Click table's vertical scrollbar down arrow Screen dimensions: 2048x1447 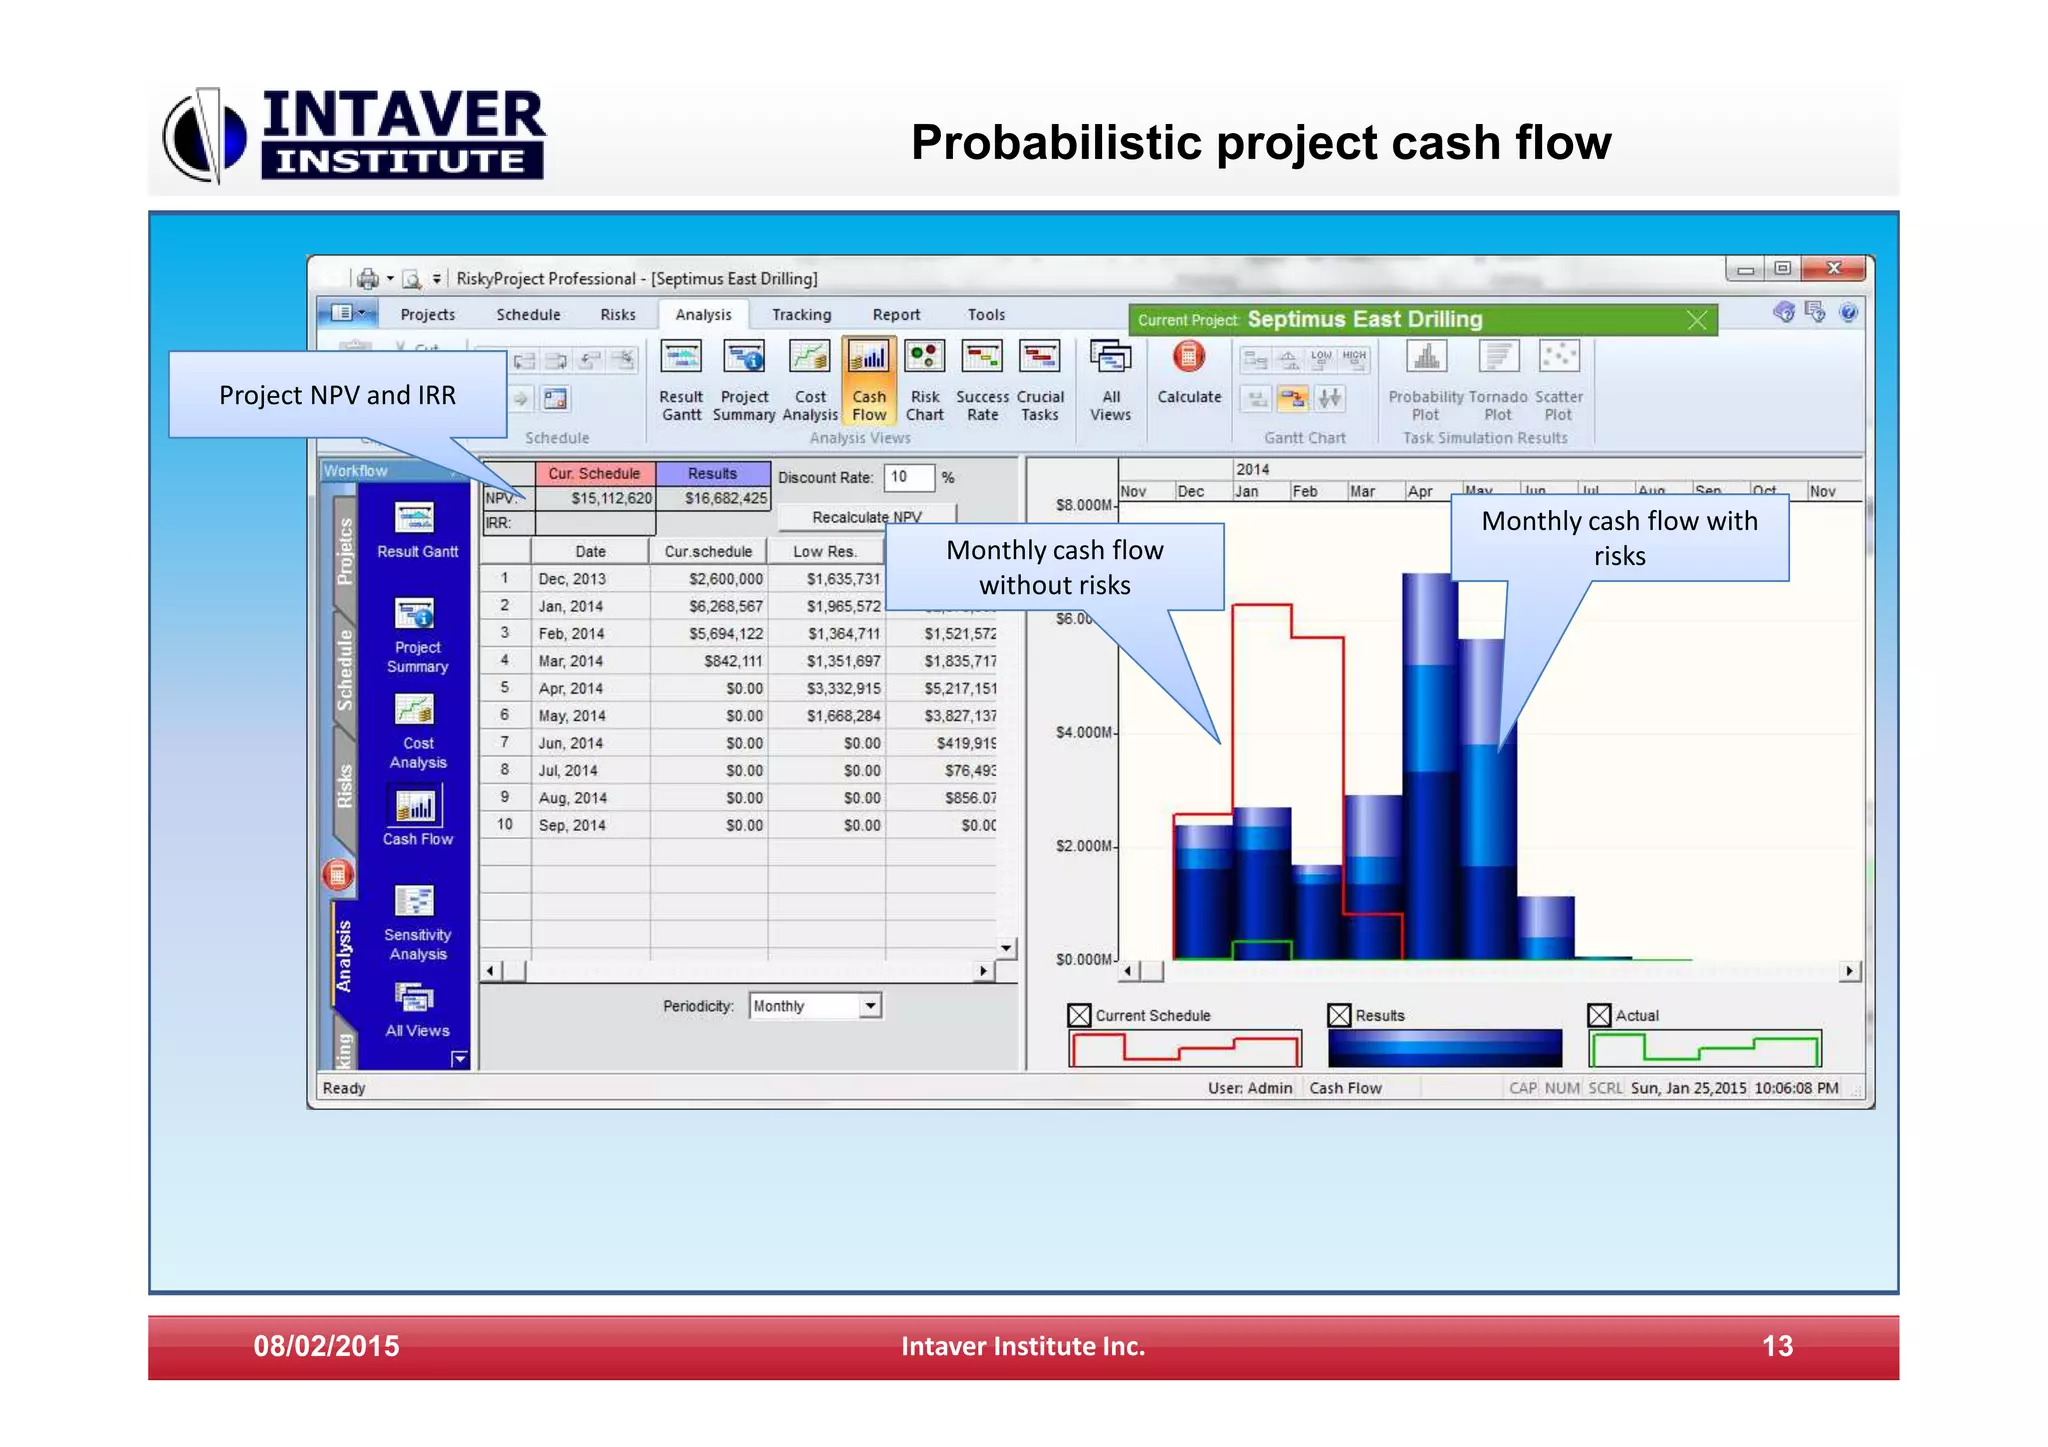pyautogui.click(x=1006, y=947)
